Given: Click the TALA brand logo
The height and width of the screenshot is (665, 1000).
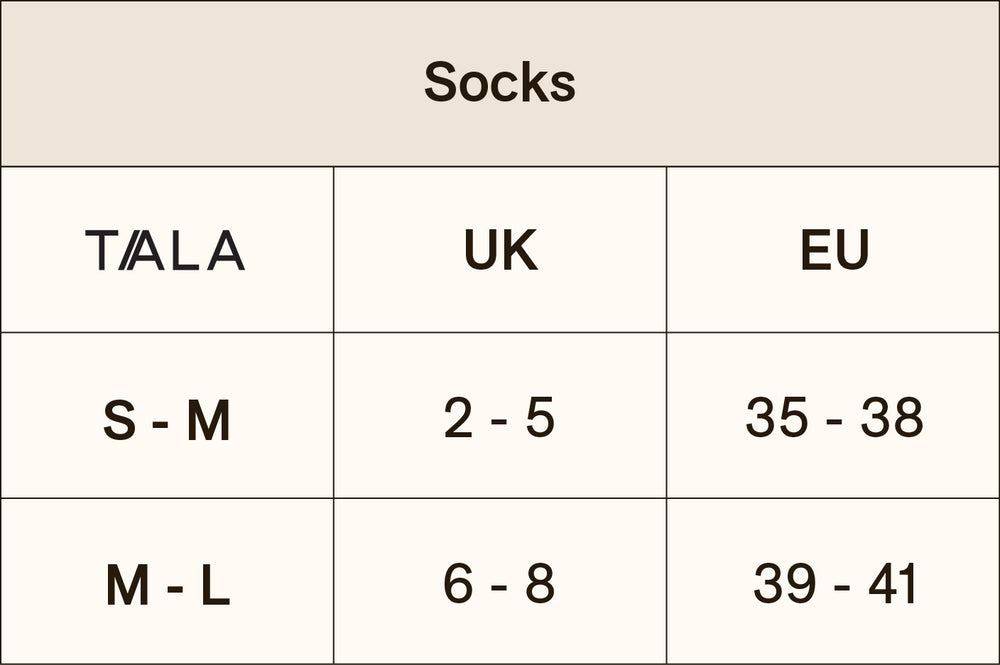Looking at the screenshot, I should [x=165, y=250].
